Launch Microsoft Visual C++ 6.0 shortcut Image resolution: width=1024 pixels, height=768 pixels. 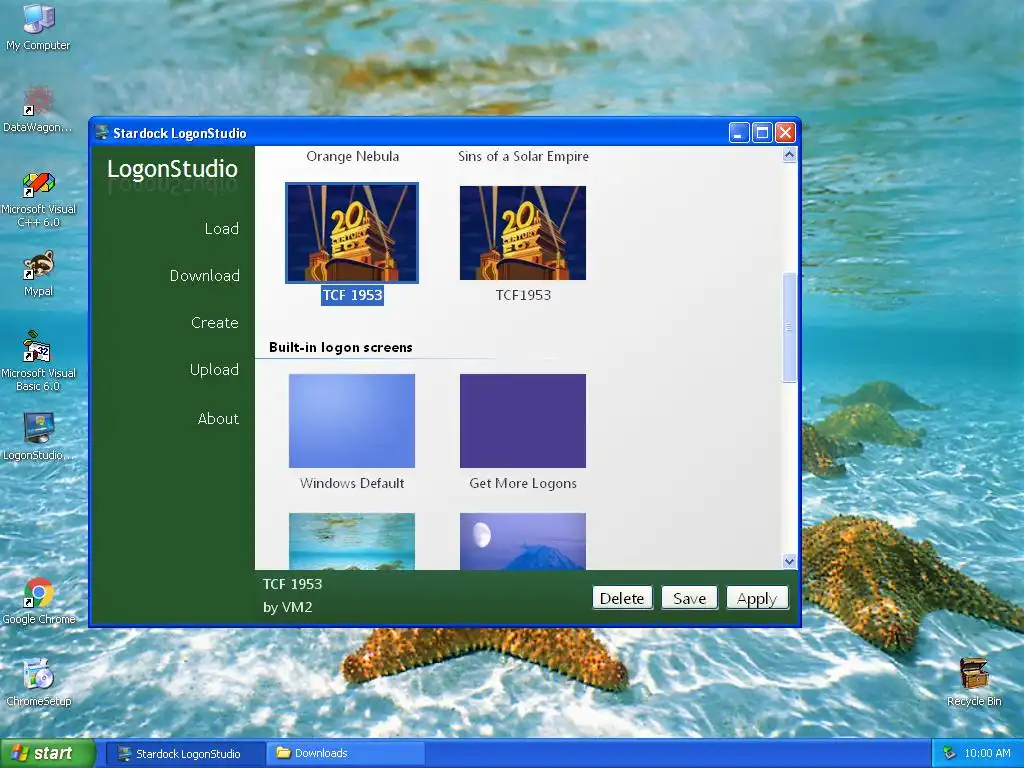[38, 199]
